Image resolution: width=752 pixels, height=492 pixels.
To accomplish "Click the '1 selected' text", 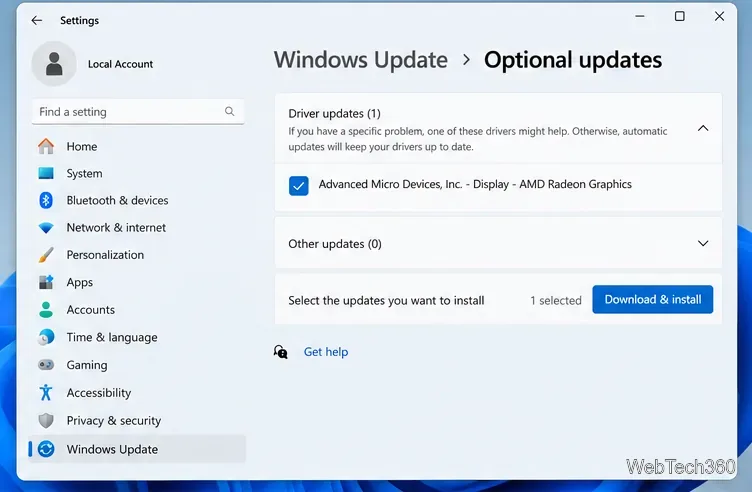I will [555, 301].
